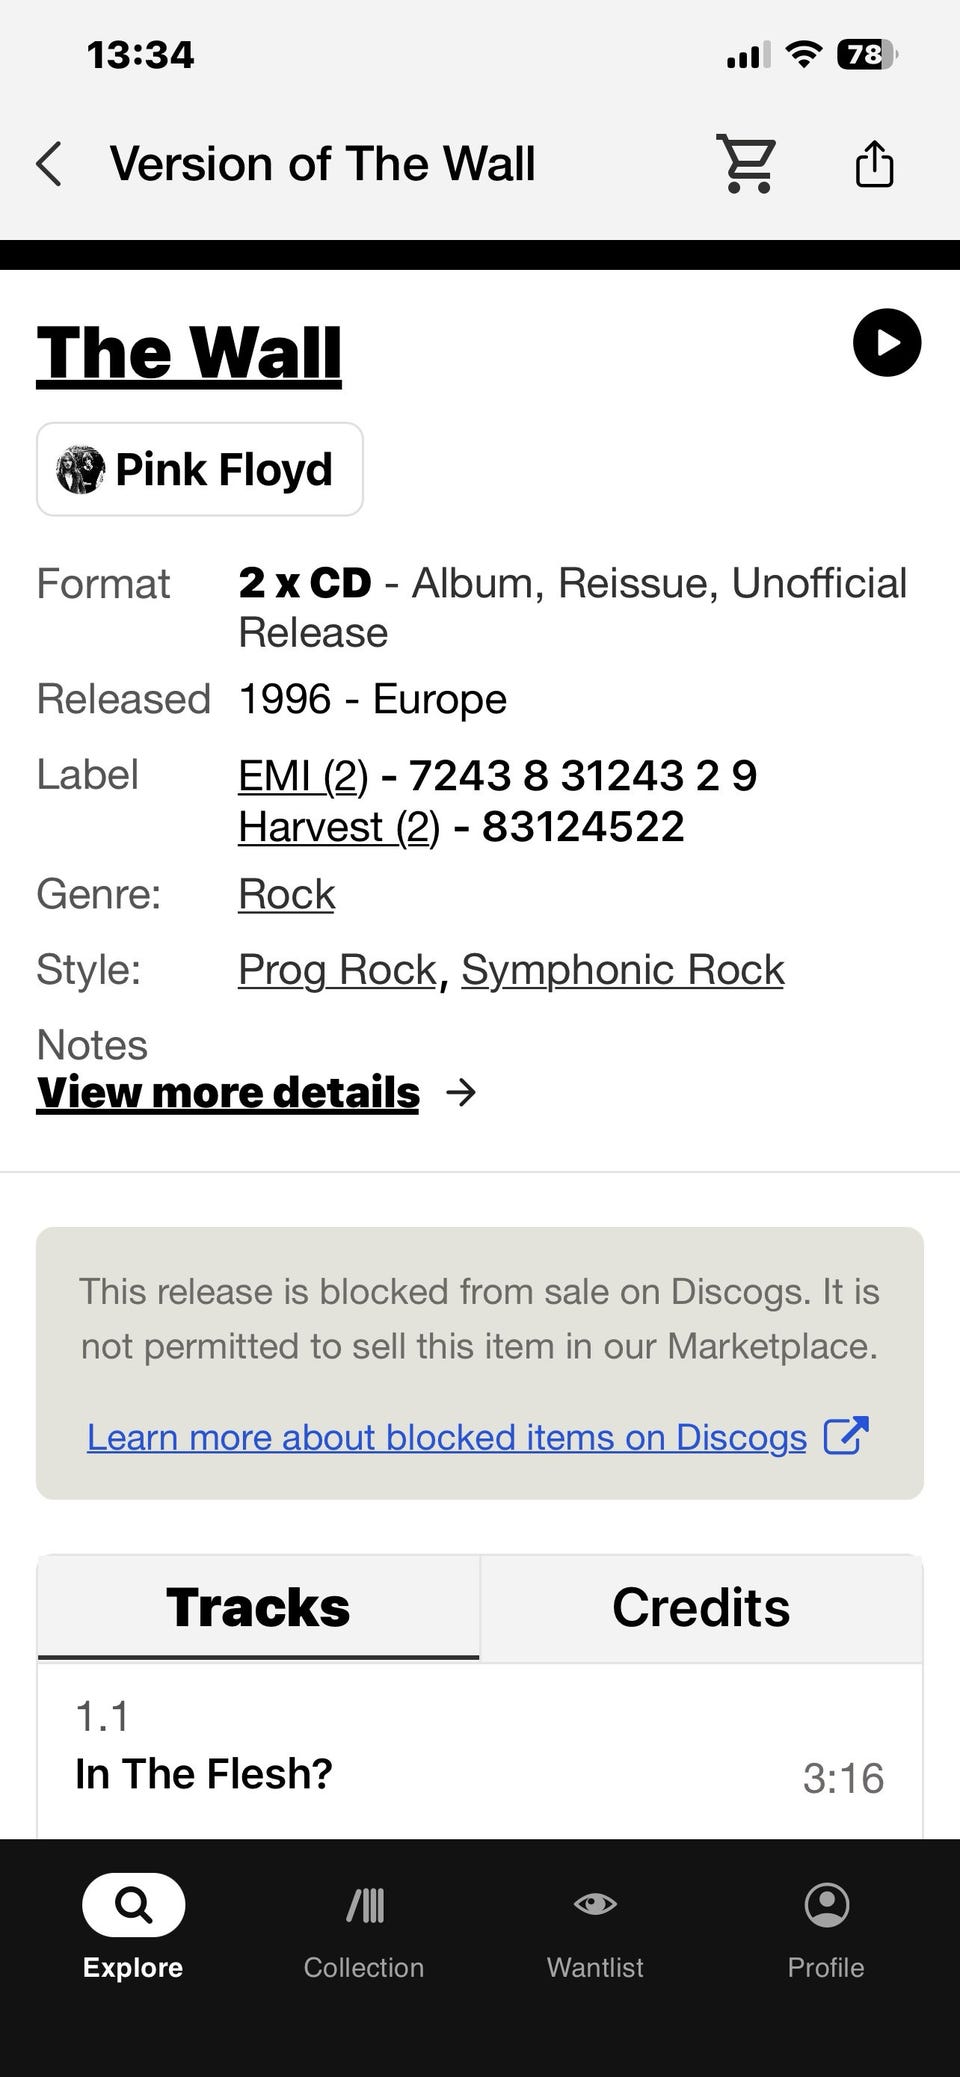The width and height of the screenshot is (960, 2077).
Task: Select the Tracks tab
Action: pos(258,1608)
